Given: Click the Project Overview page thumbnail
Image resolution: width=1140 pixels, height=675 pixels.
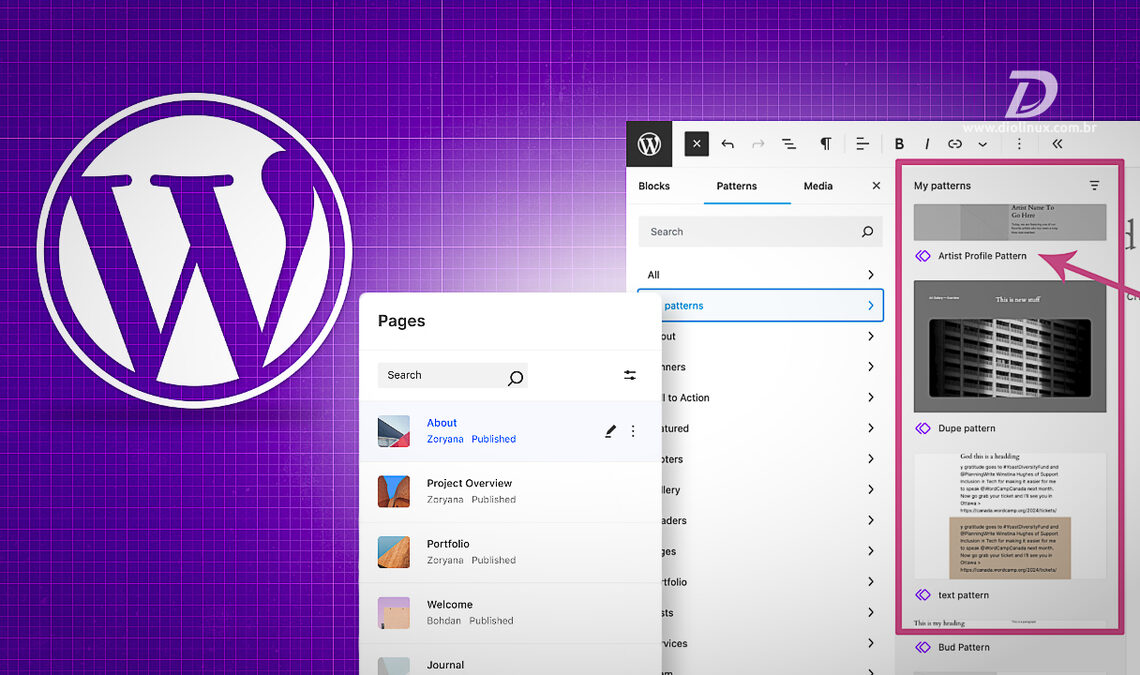Looking at the screenshot, I should click(394, 492).
